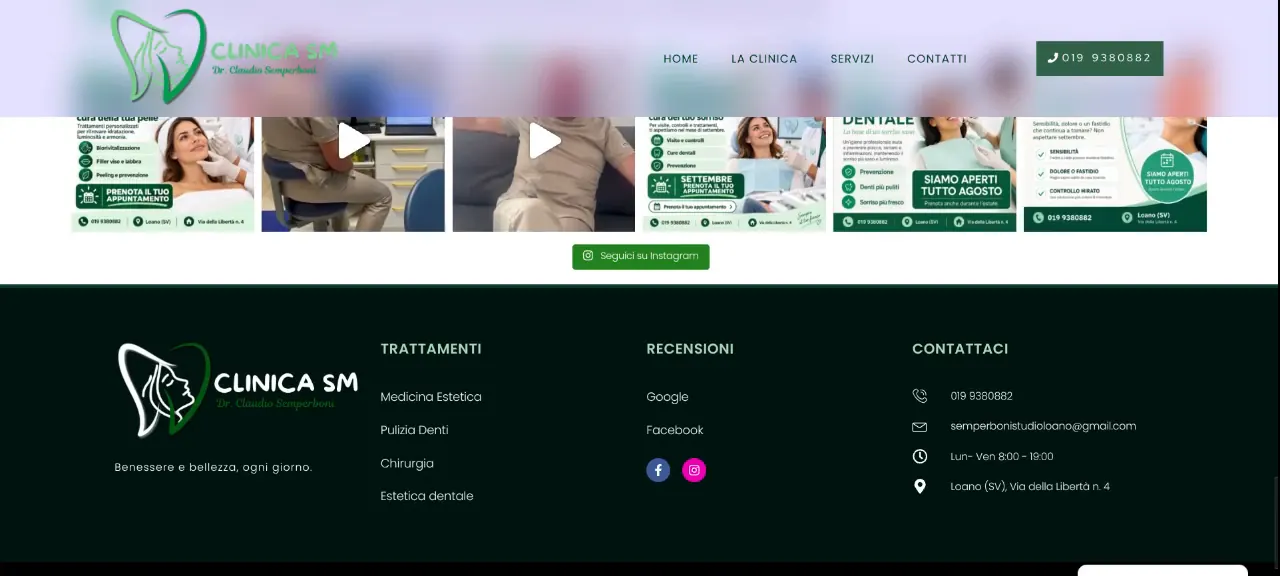Viewport: 1280px width, 576px height.
Task: Click the footer Clinica SM logo
Action: [238, 390]
